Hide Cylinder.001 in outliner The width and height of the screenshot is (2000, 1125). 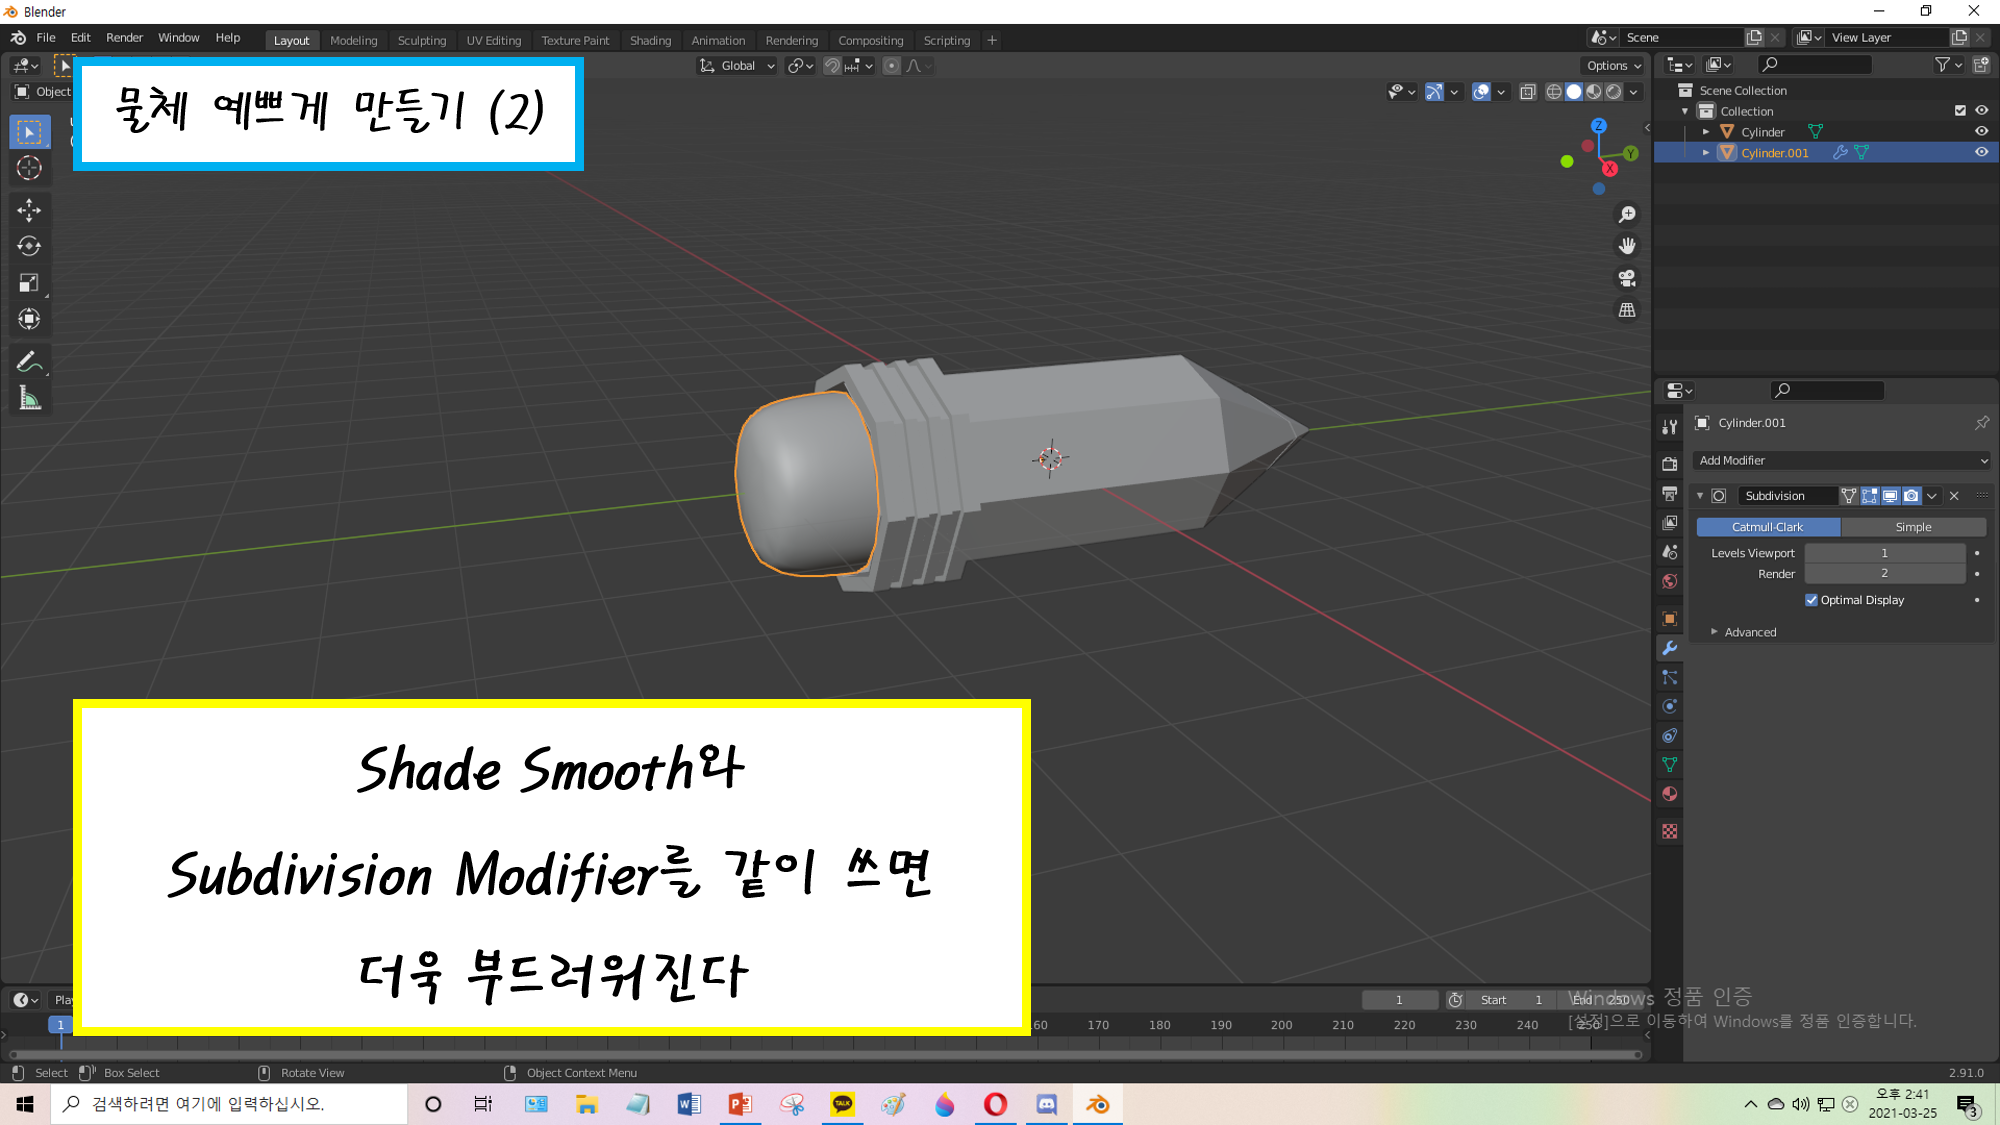pos(1981,153)
